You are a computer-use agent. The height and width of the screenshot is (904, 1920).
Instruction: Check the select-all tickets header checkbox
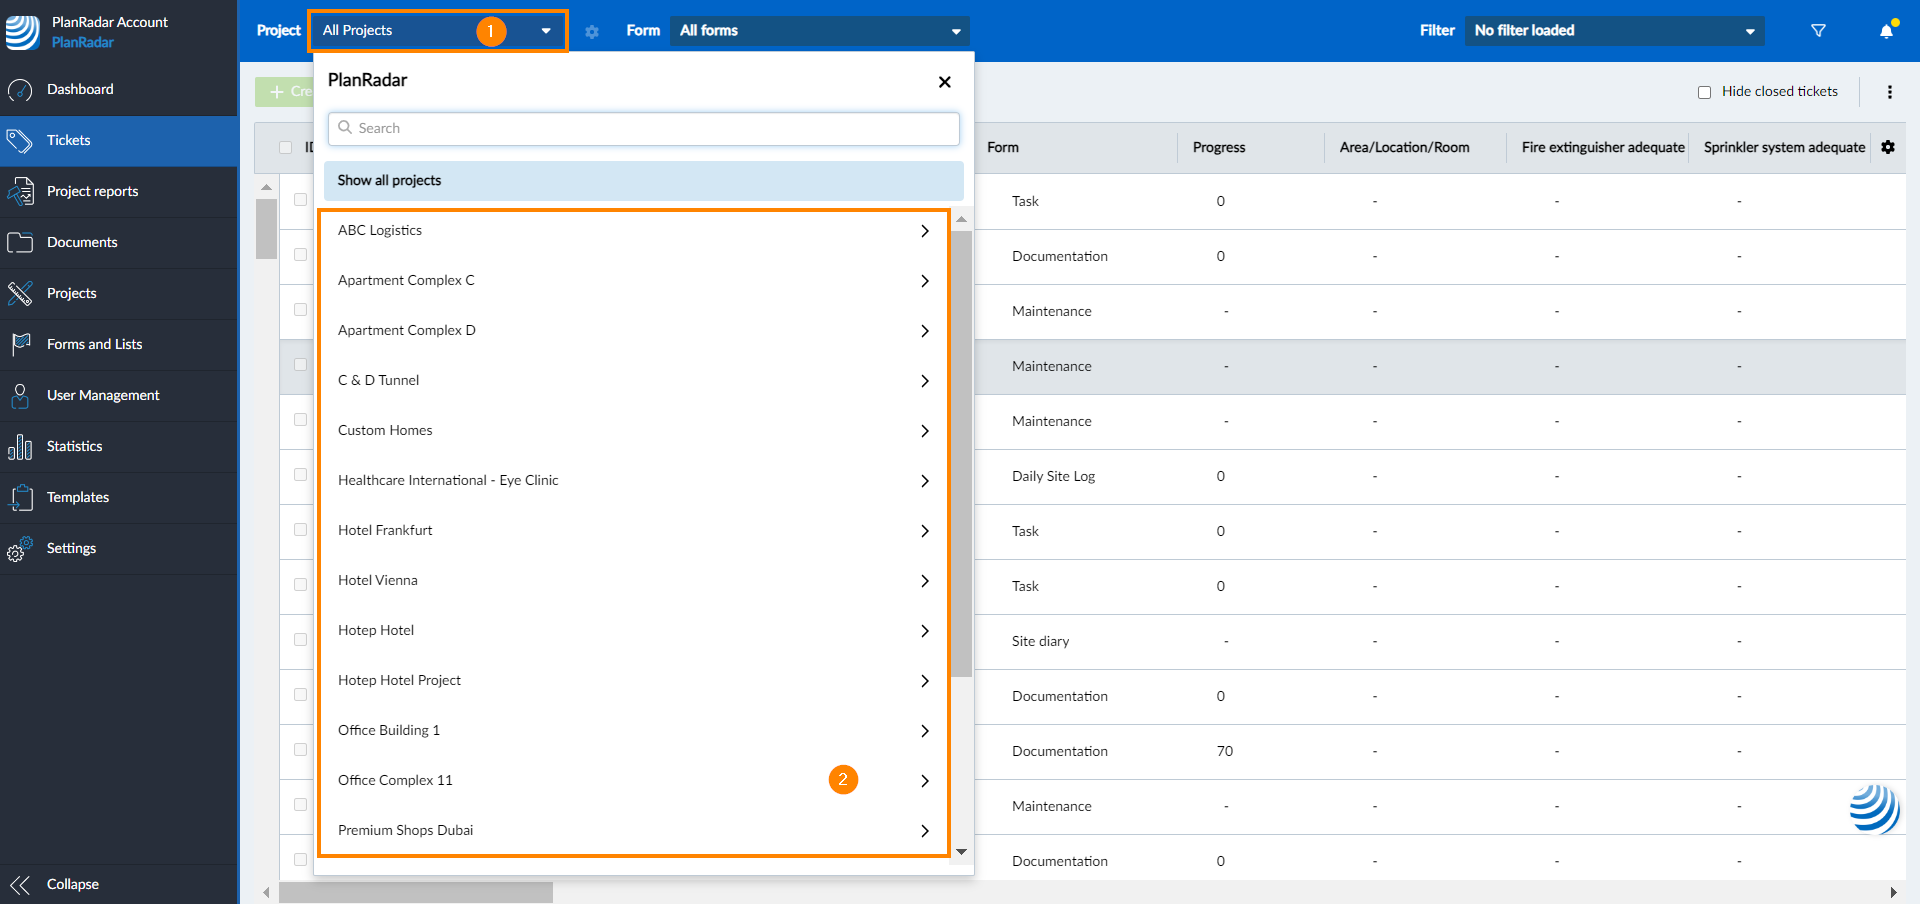tap(286, 148)
